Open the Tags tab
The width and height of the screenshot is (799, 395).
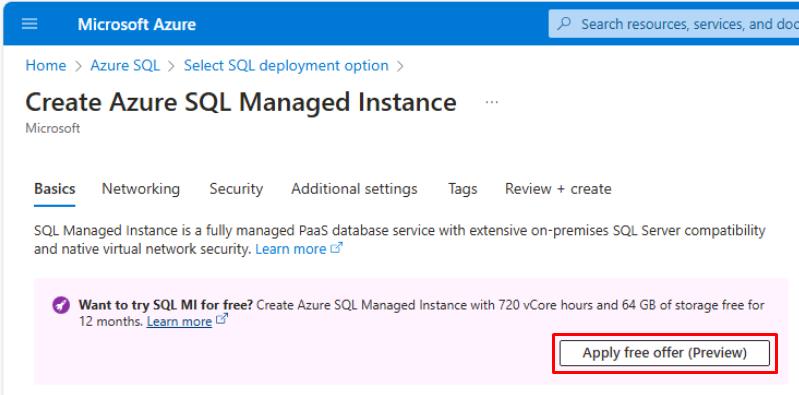click(463, 189)
